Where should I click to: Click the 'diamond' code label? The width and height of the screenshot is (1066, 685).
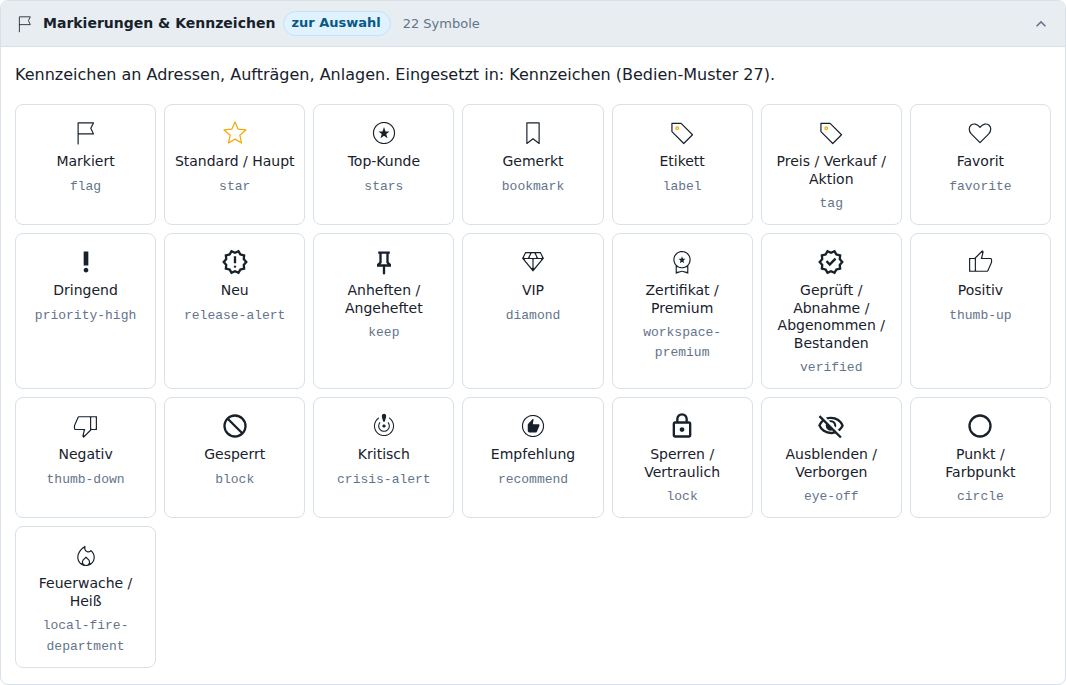[x=533, y=315]
